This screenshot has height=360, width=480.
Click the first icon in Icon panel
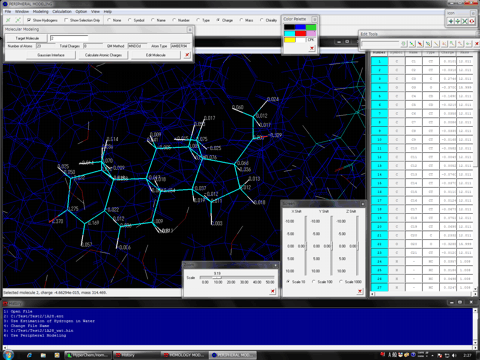[451, 21]
